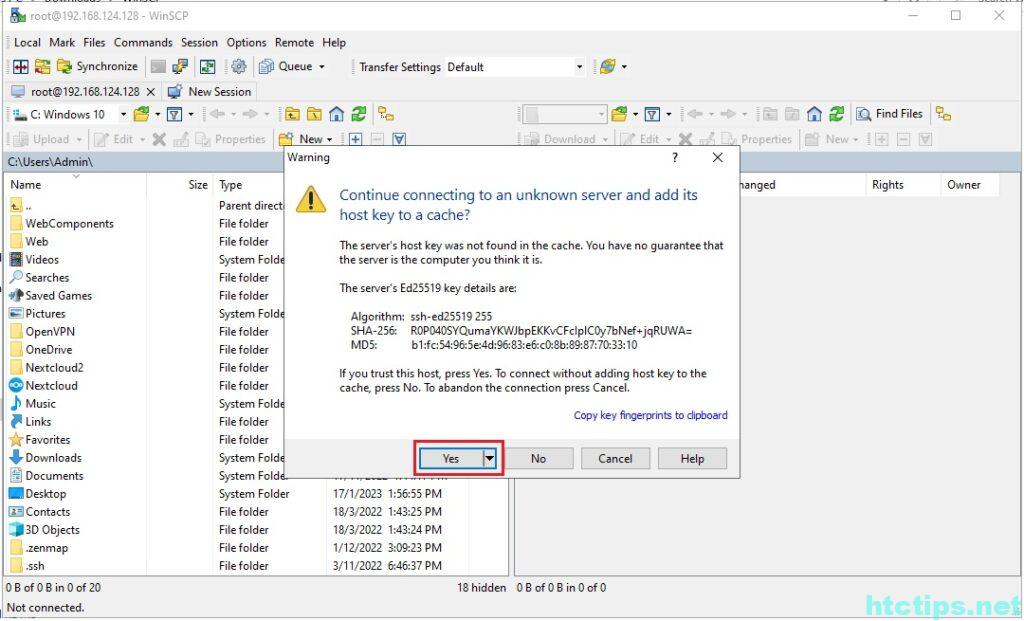Click the local panel Invert Selection icon
Viewport: 1024px width, 621px height.
click(x=399, y=139)
